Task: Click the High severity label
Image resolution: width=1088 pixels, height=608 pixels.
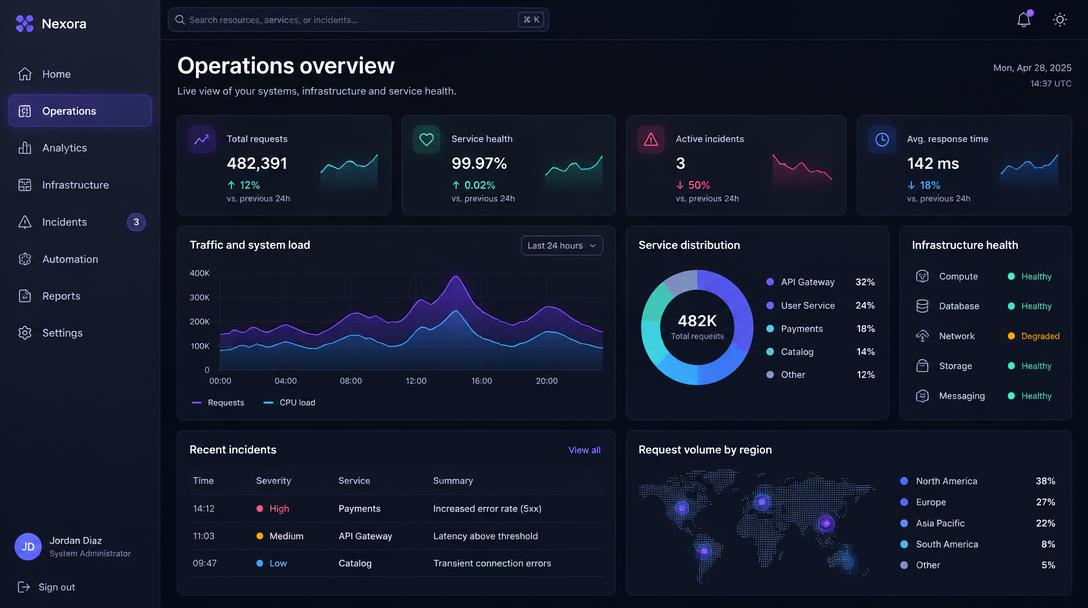Action: click(279, 509)
